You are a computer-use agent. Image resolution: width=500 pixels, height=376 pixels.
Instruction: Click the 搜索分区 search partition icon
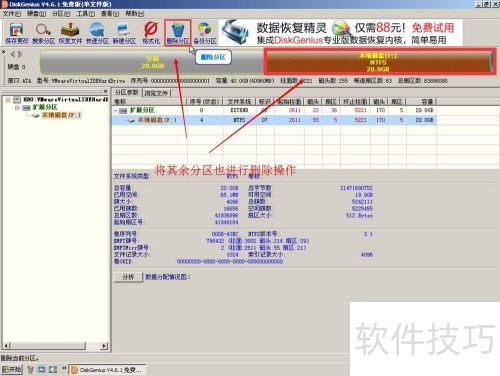coord(43,34)
